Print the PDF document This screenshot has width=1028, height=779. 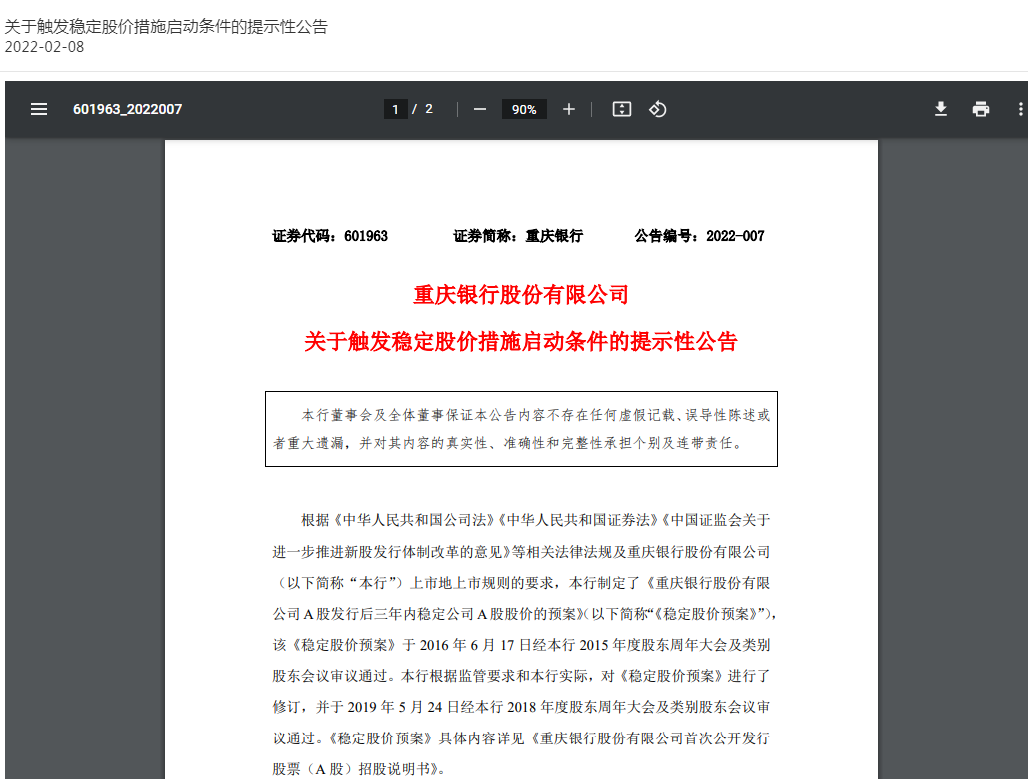(981, 109)
